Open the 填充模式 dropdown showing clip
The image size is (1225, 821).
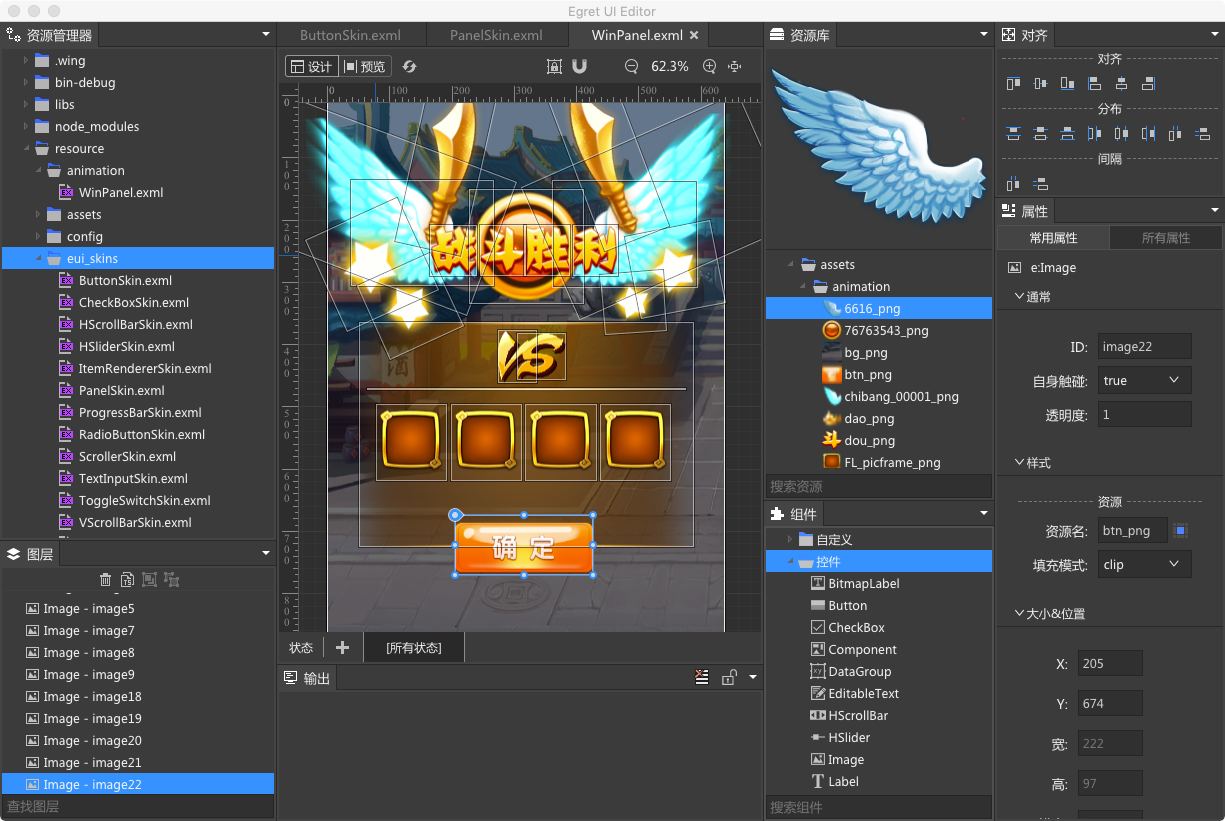1144,563
